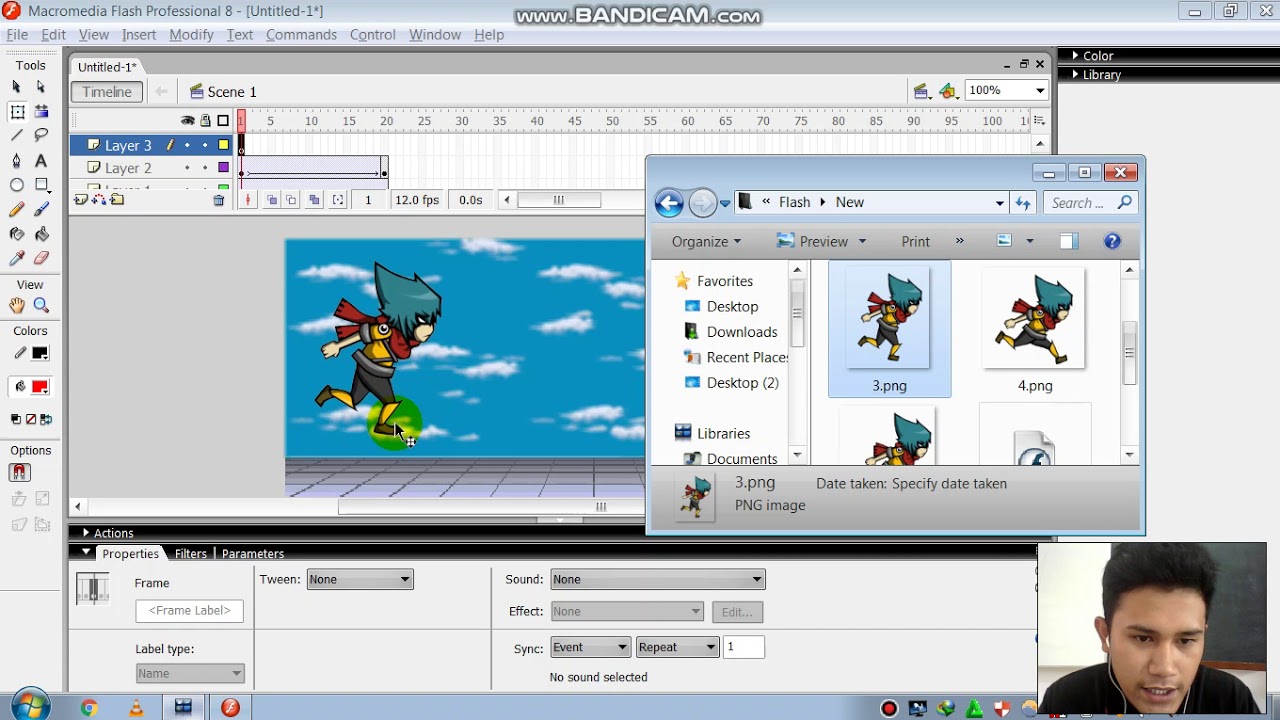
Task: Open the Tween dropdown
Action: point(360,579)
